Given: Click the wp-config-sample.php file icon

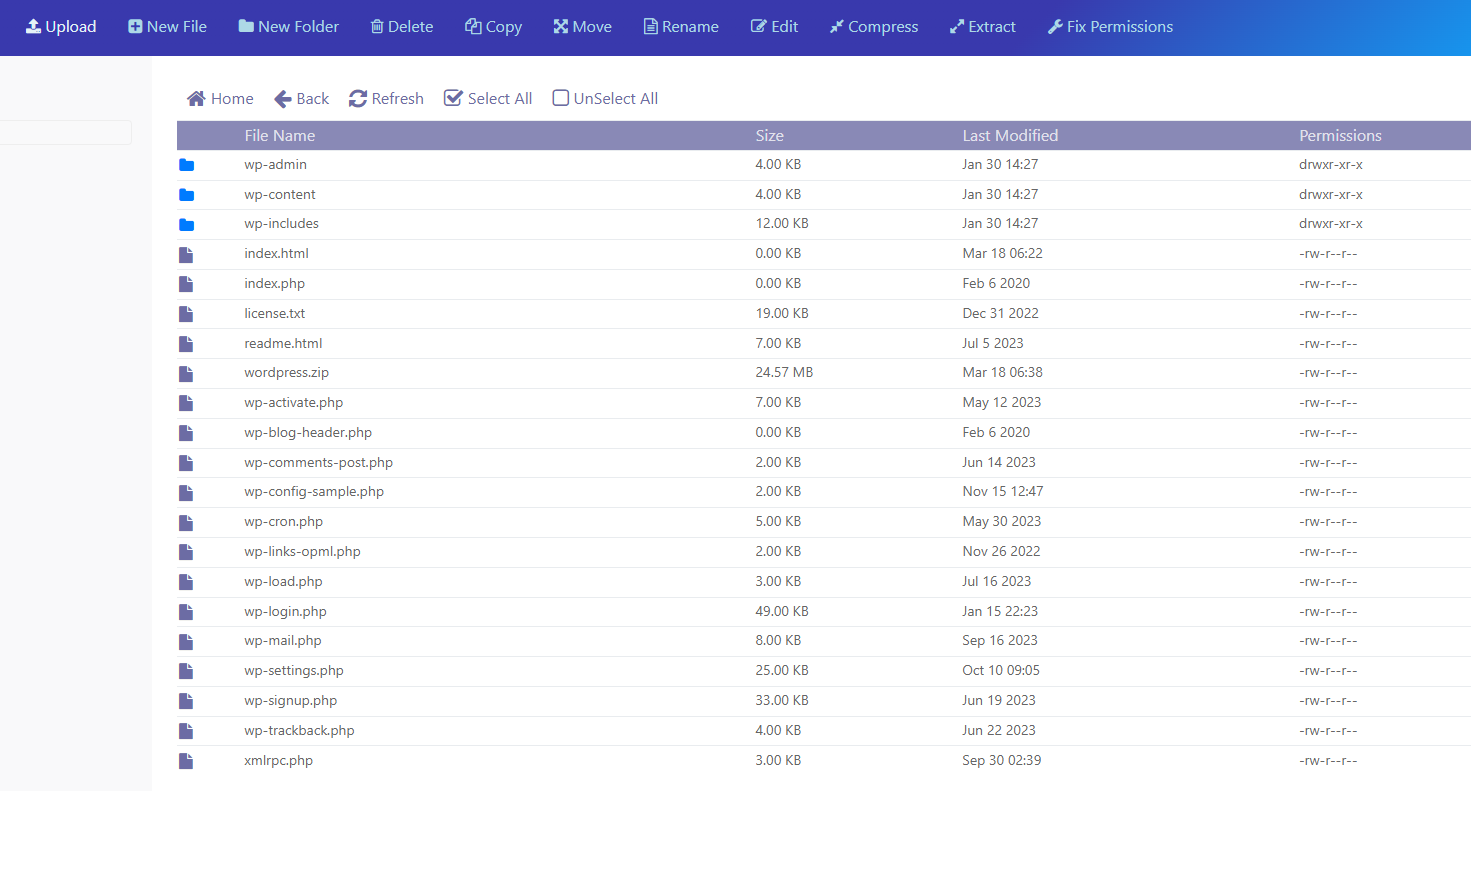Looking at the screenshot, I should pos(186,492).
